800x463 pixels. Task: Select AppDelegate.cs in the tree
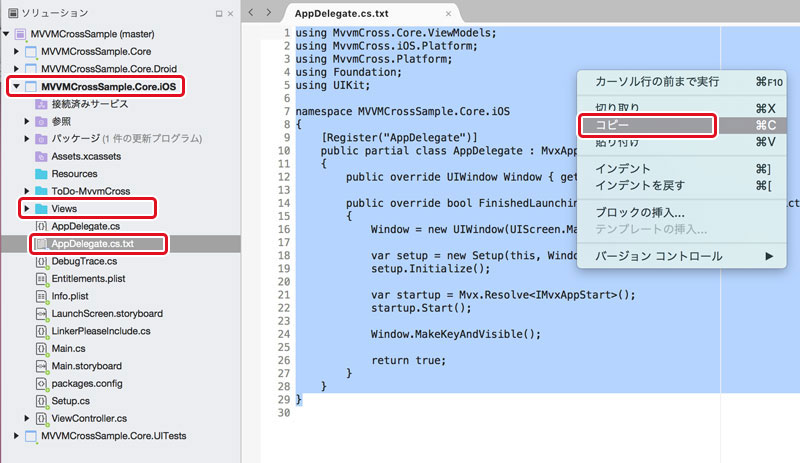pos(86,226)
